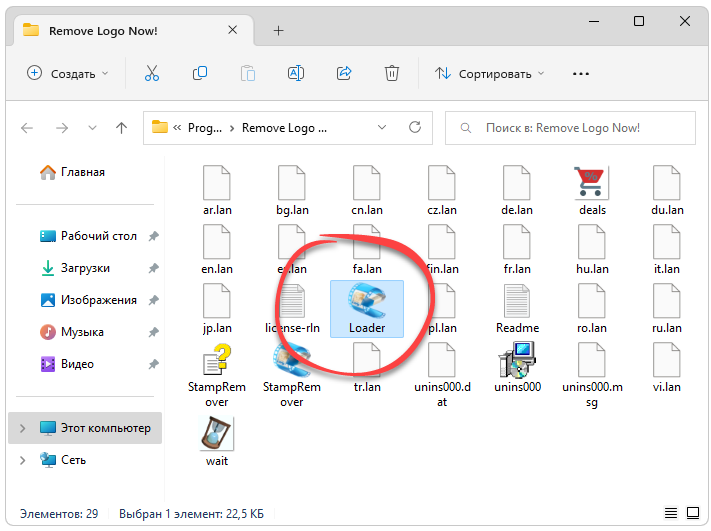
Task: Click the Delete trash bin icon
Action: pos(392,73)
